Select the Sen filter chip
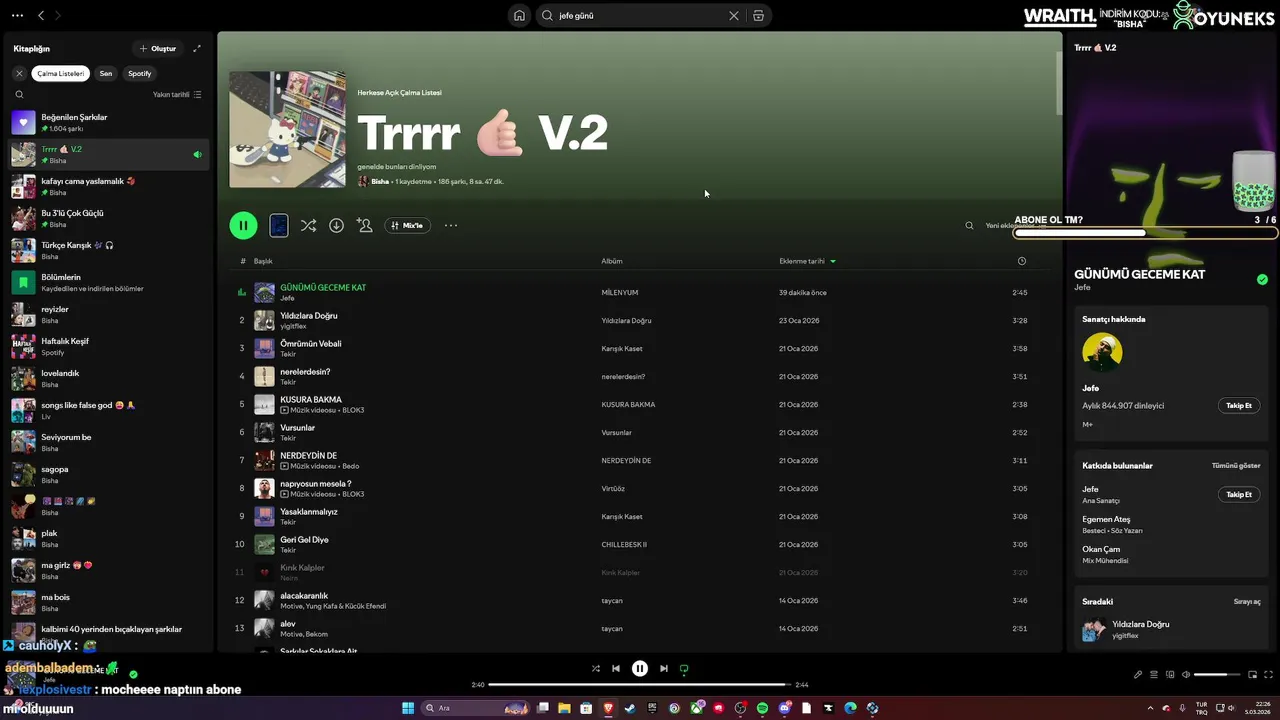Screen dimensions: 1280x720 [106, 73]
